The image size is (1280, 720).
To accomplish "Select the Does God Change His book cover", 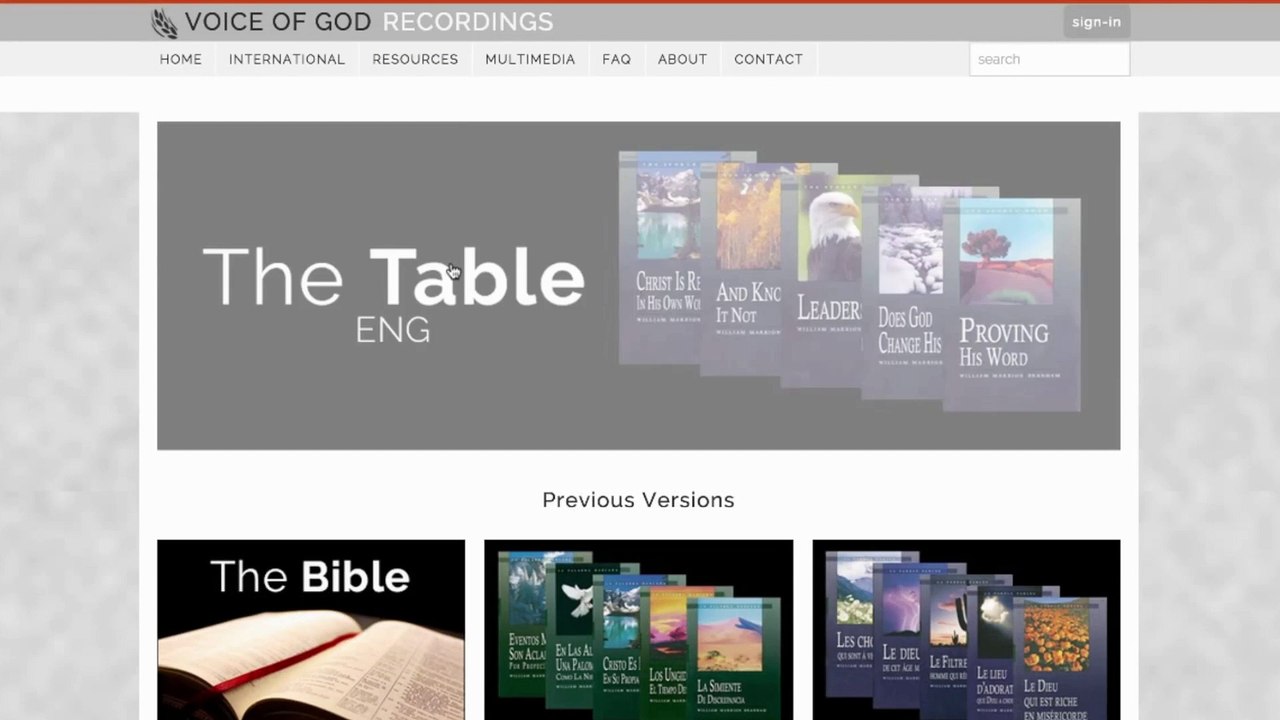I will click(902, 294).
